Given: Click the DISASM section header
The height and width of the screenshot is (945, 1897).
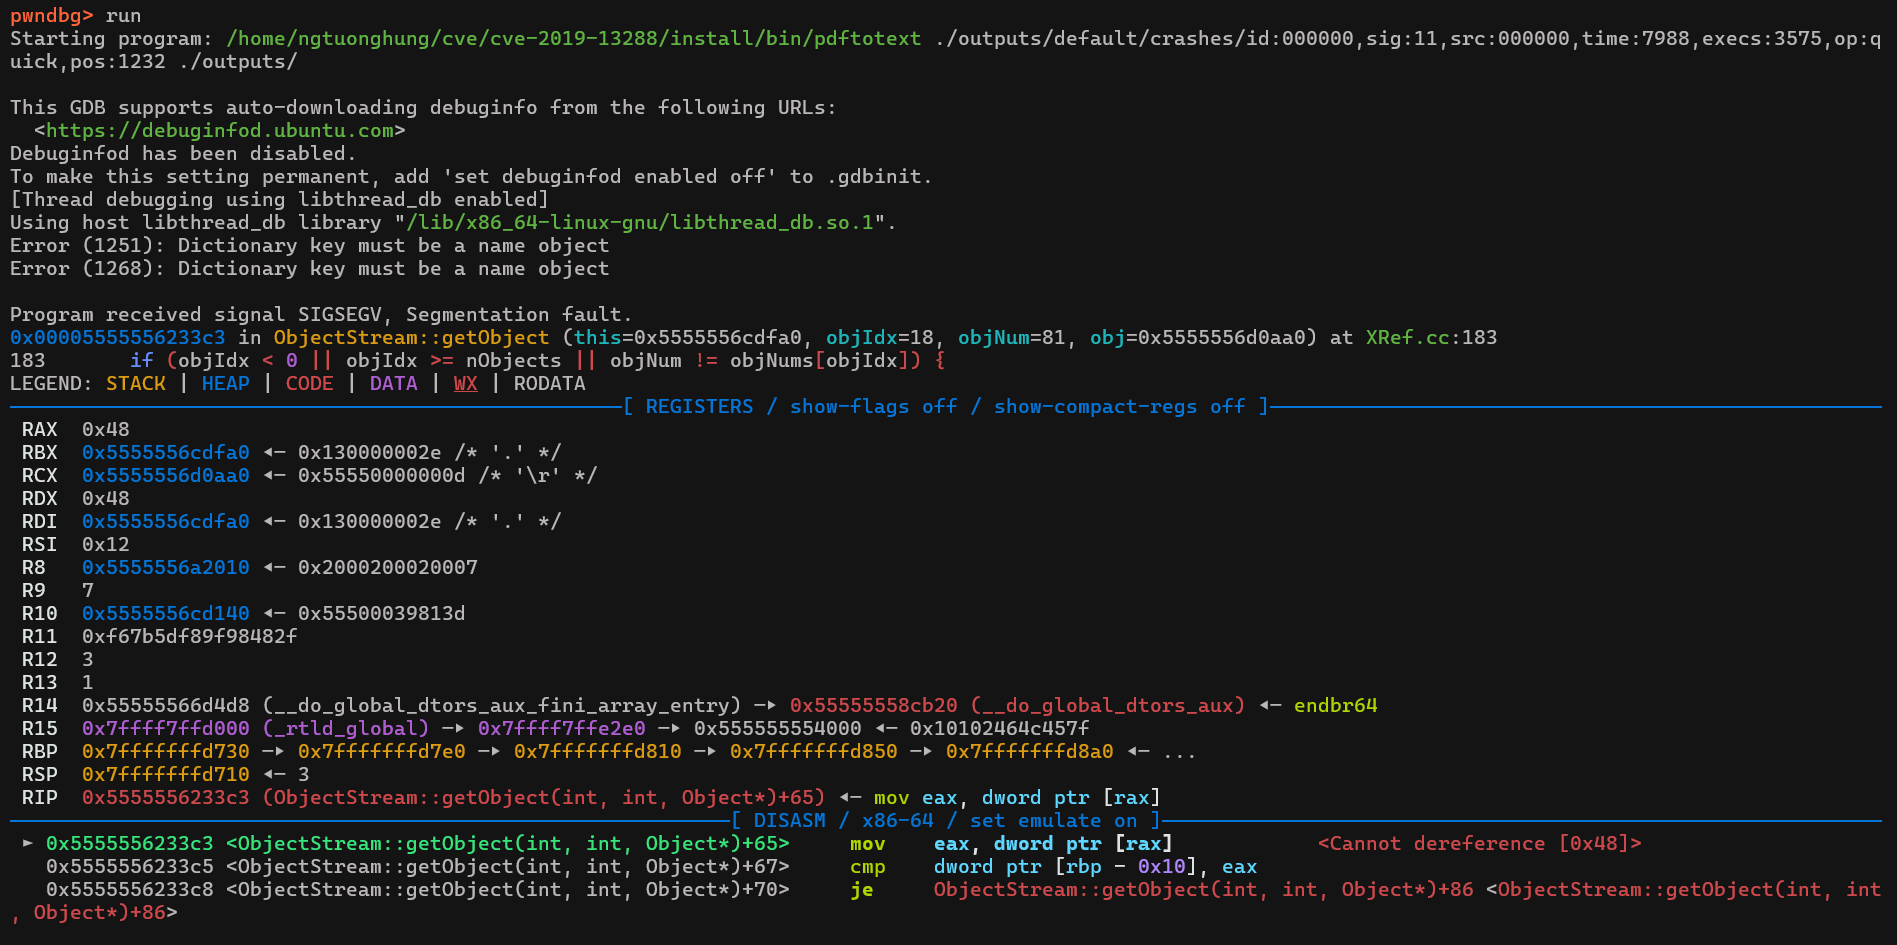Looking at the screenshot, I should (x=789, y=820).
